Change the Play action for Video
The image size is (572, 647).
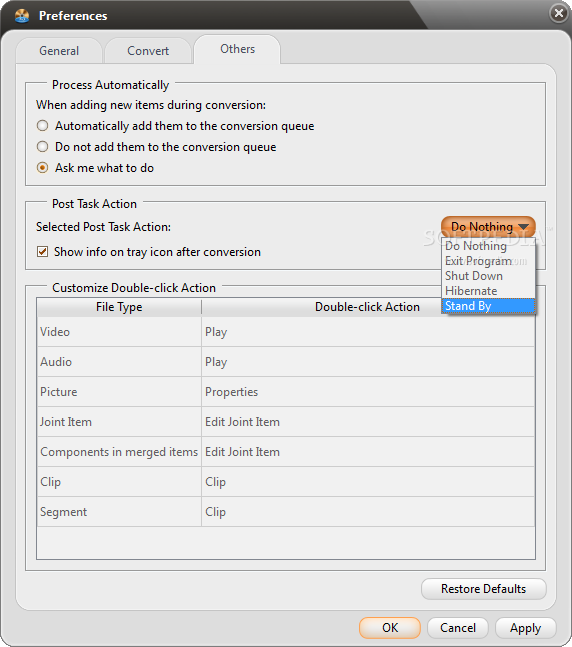(x=368, y=332)
